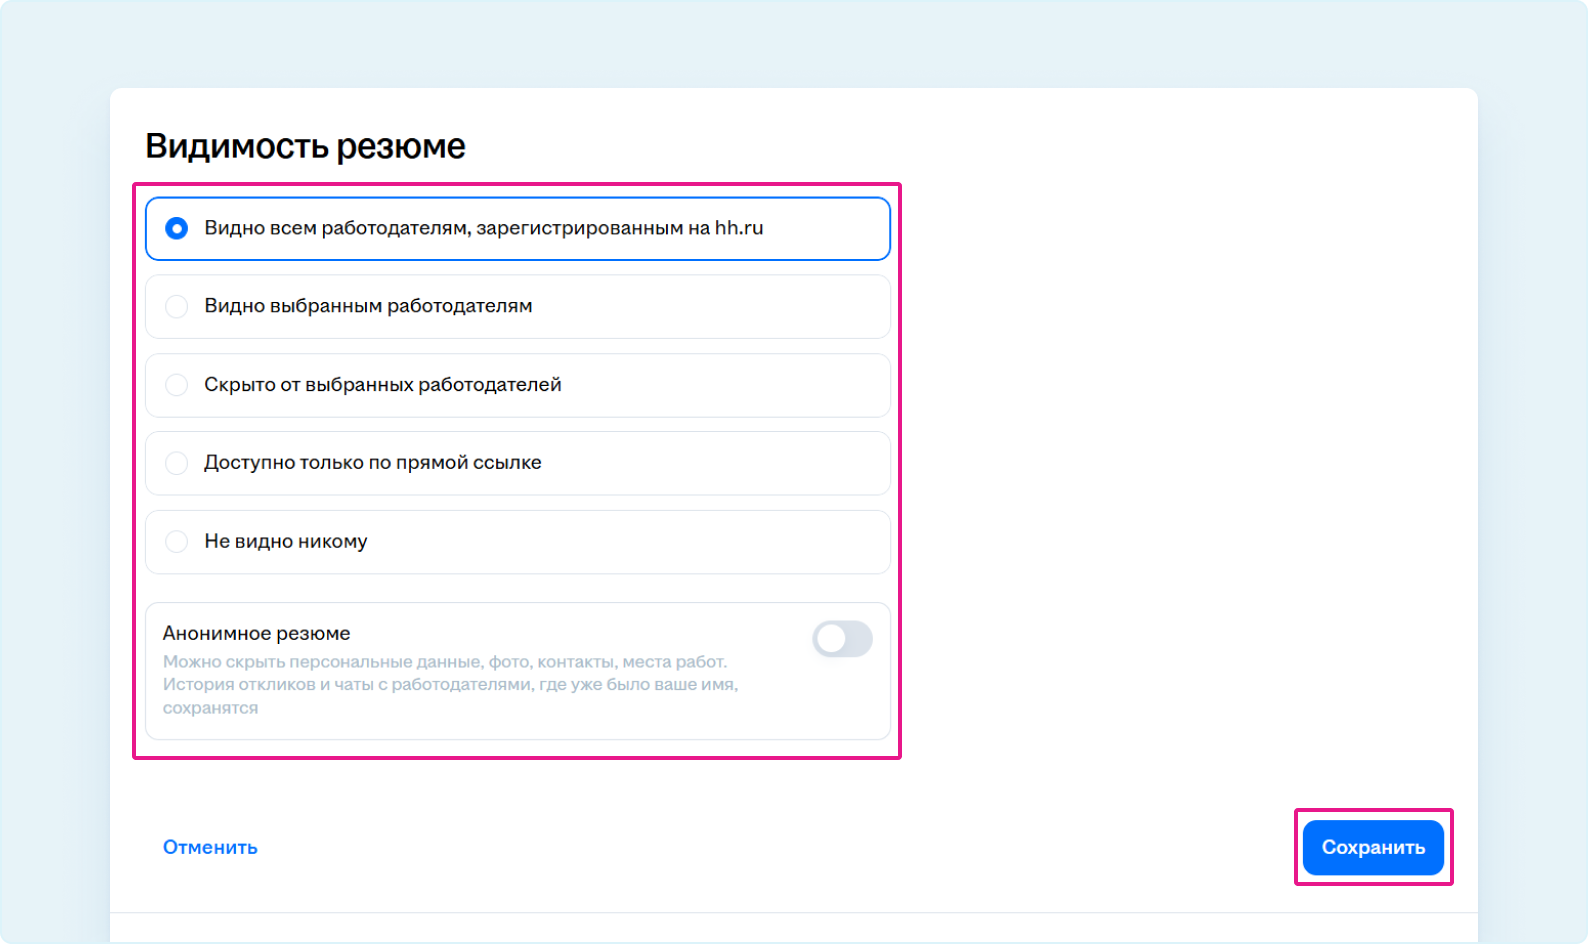Choose the 'Видно выбранным работодателям' radio option

coord(177,307)
